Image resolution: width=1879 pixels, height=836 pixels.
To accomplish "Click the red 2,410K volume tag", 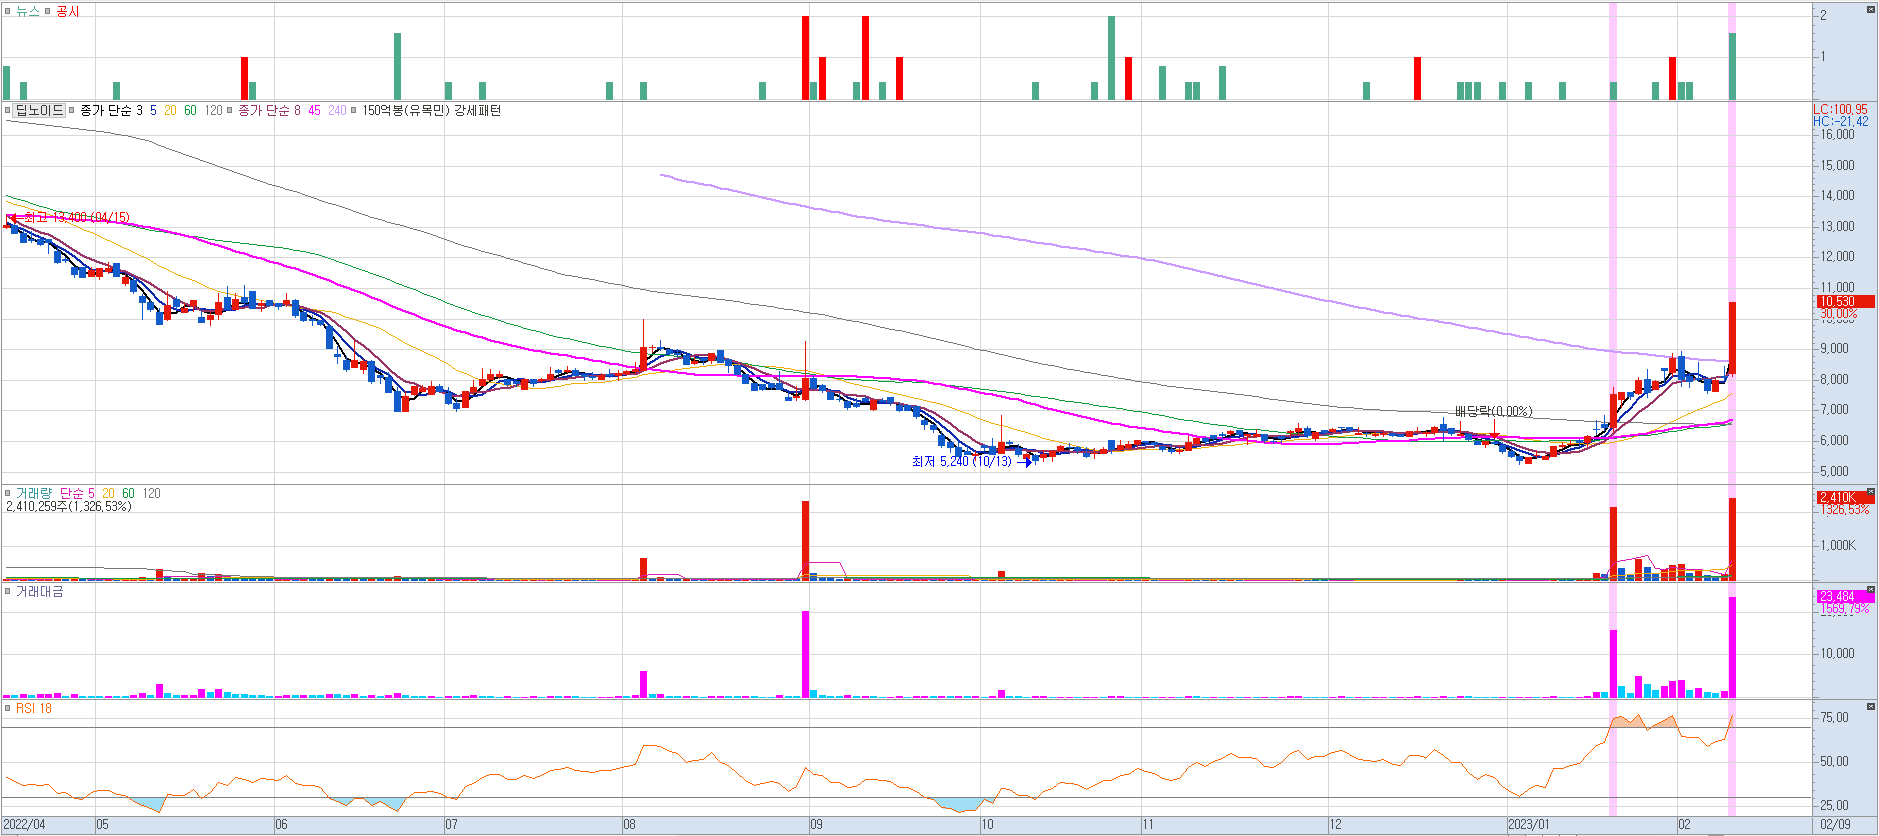I will pos(1845,497).
